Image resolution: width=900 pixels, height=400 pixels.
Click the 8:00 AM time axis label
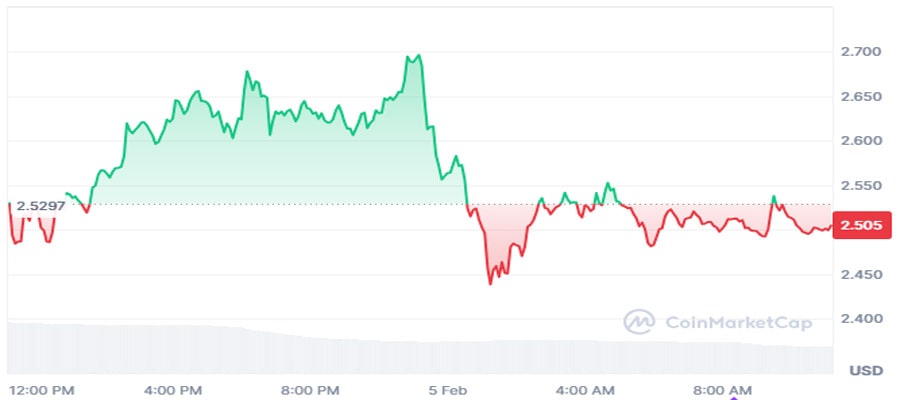coord(722,388)
